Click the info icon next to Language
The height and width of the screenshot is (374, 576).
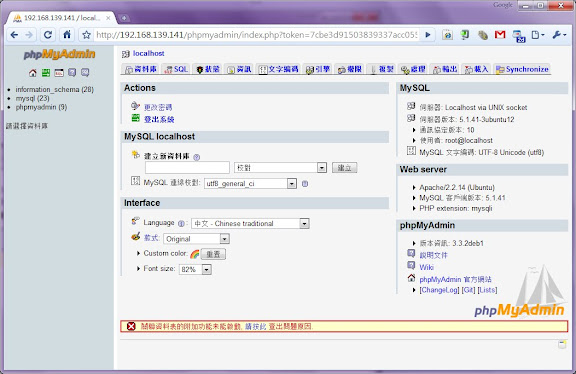(181, 223)
